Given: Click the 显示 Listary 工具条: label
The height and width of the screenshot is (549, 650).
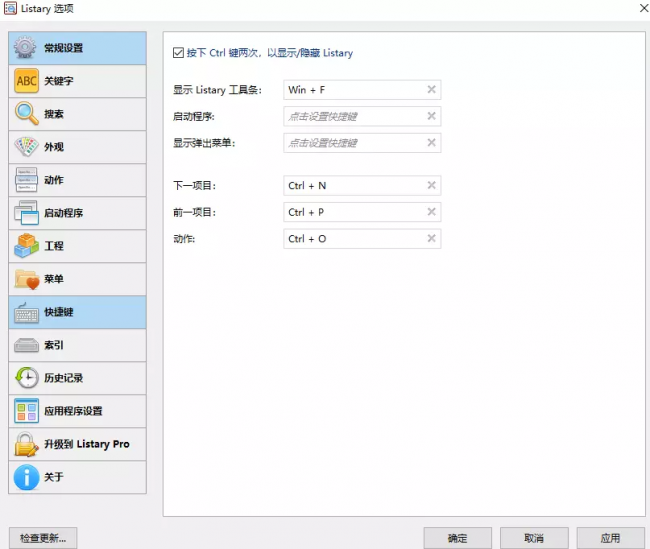Looking at the screenshot, I should point(217,90).
